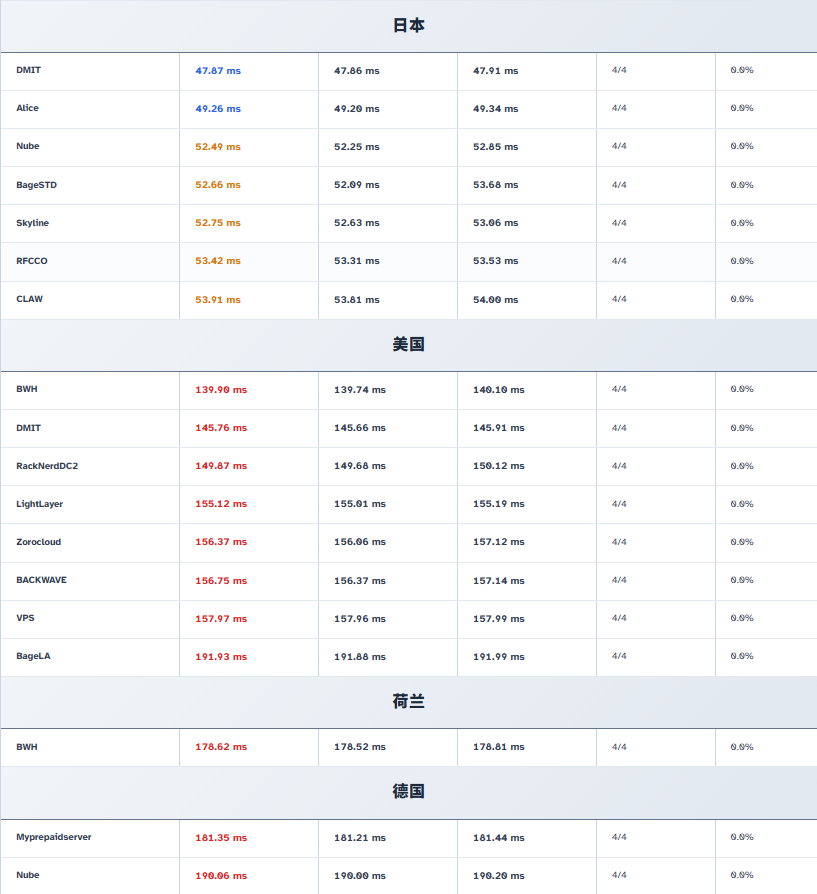The width and height of the screenshot is (817, 894).
Task: Open the RFCCO server entry
Action: coord(31,261)
